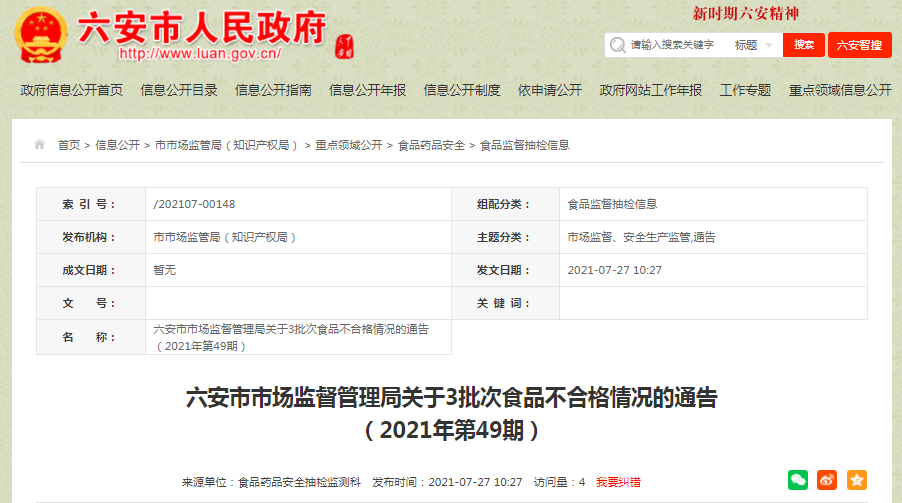This screenshot has width=902, height=503.
Task: Open 政府信息公开首页 menu item
Action: tap(72, 90)
